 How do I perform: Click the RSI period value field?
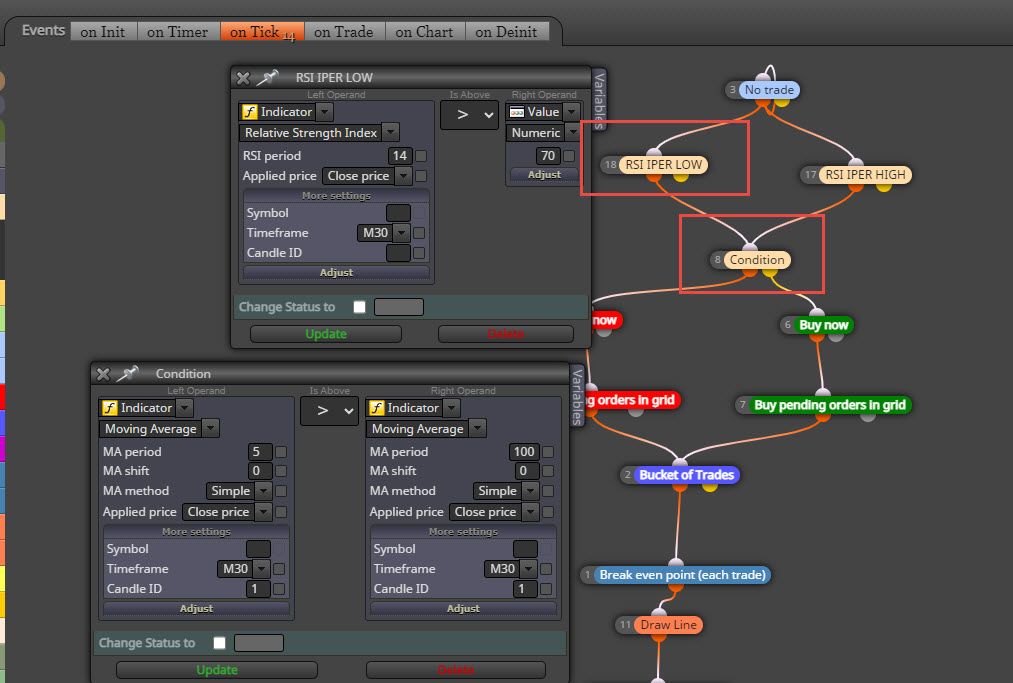[399, 156]
